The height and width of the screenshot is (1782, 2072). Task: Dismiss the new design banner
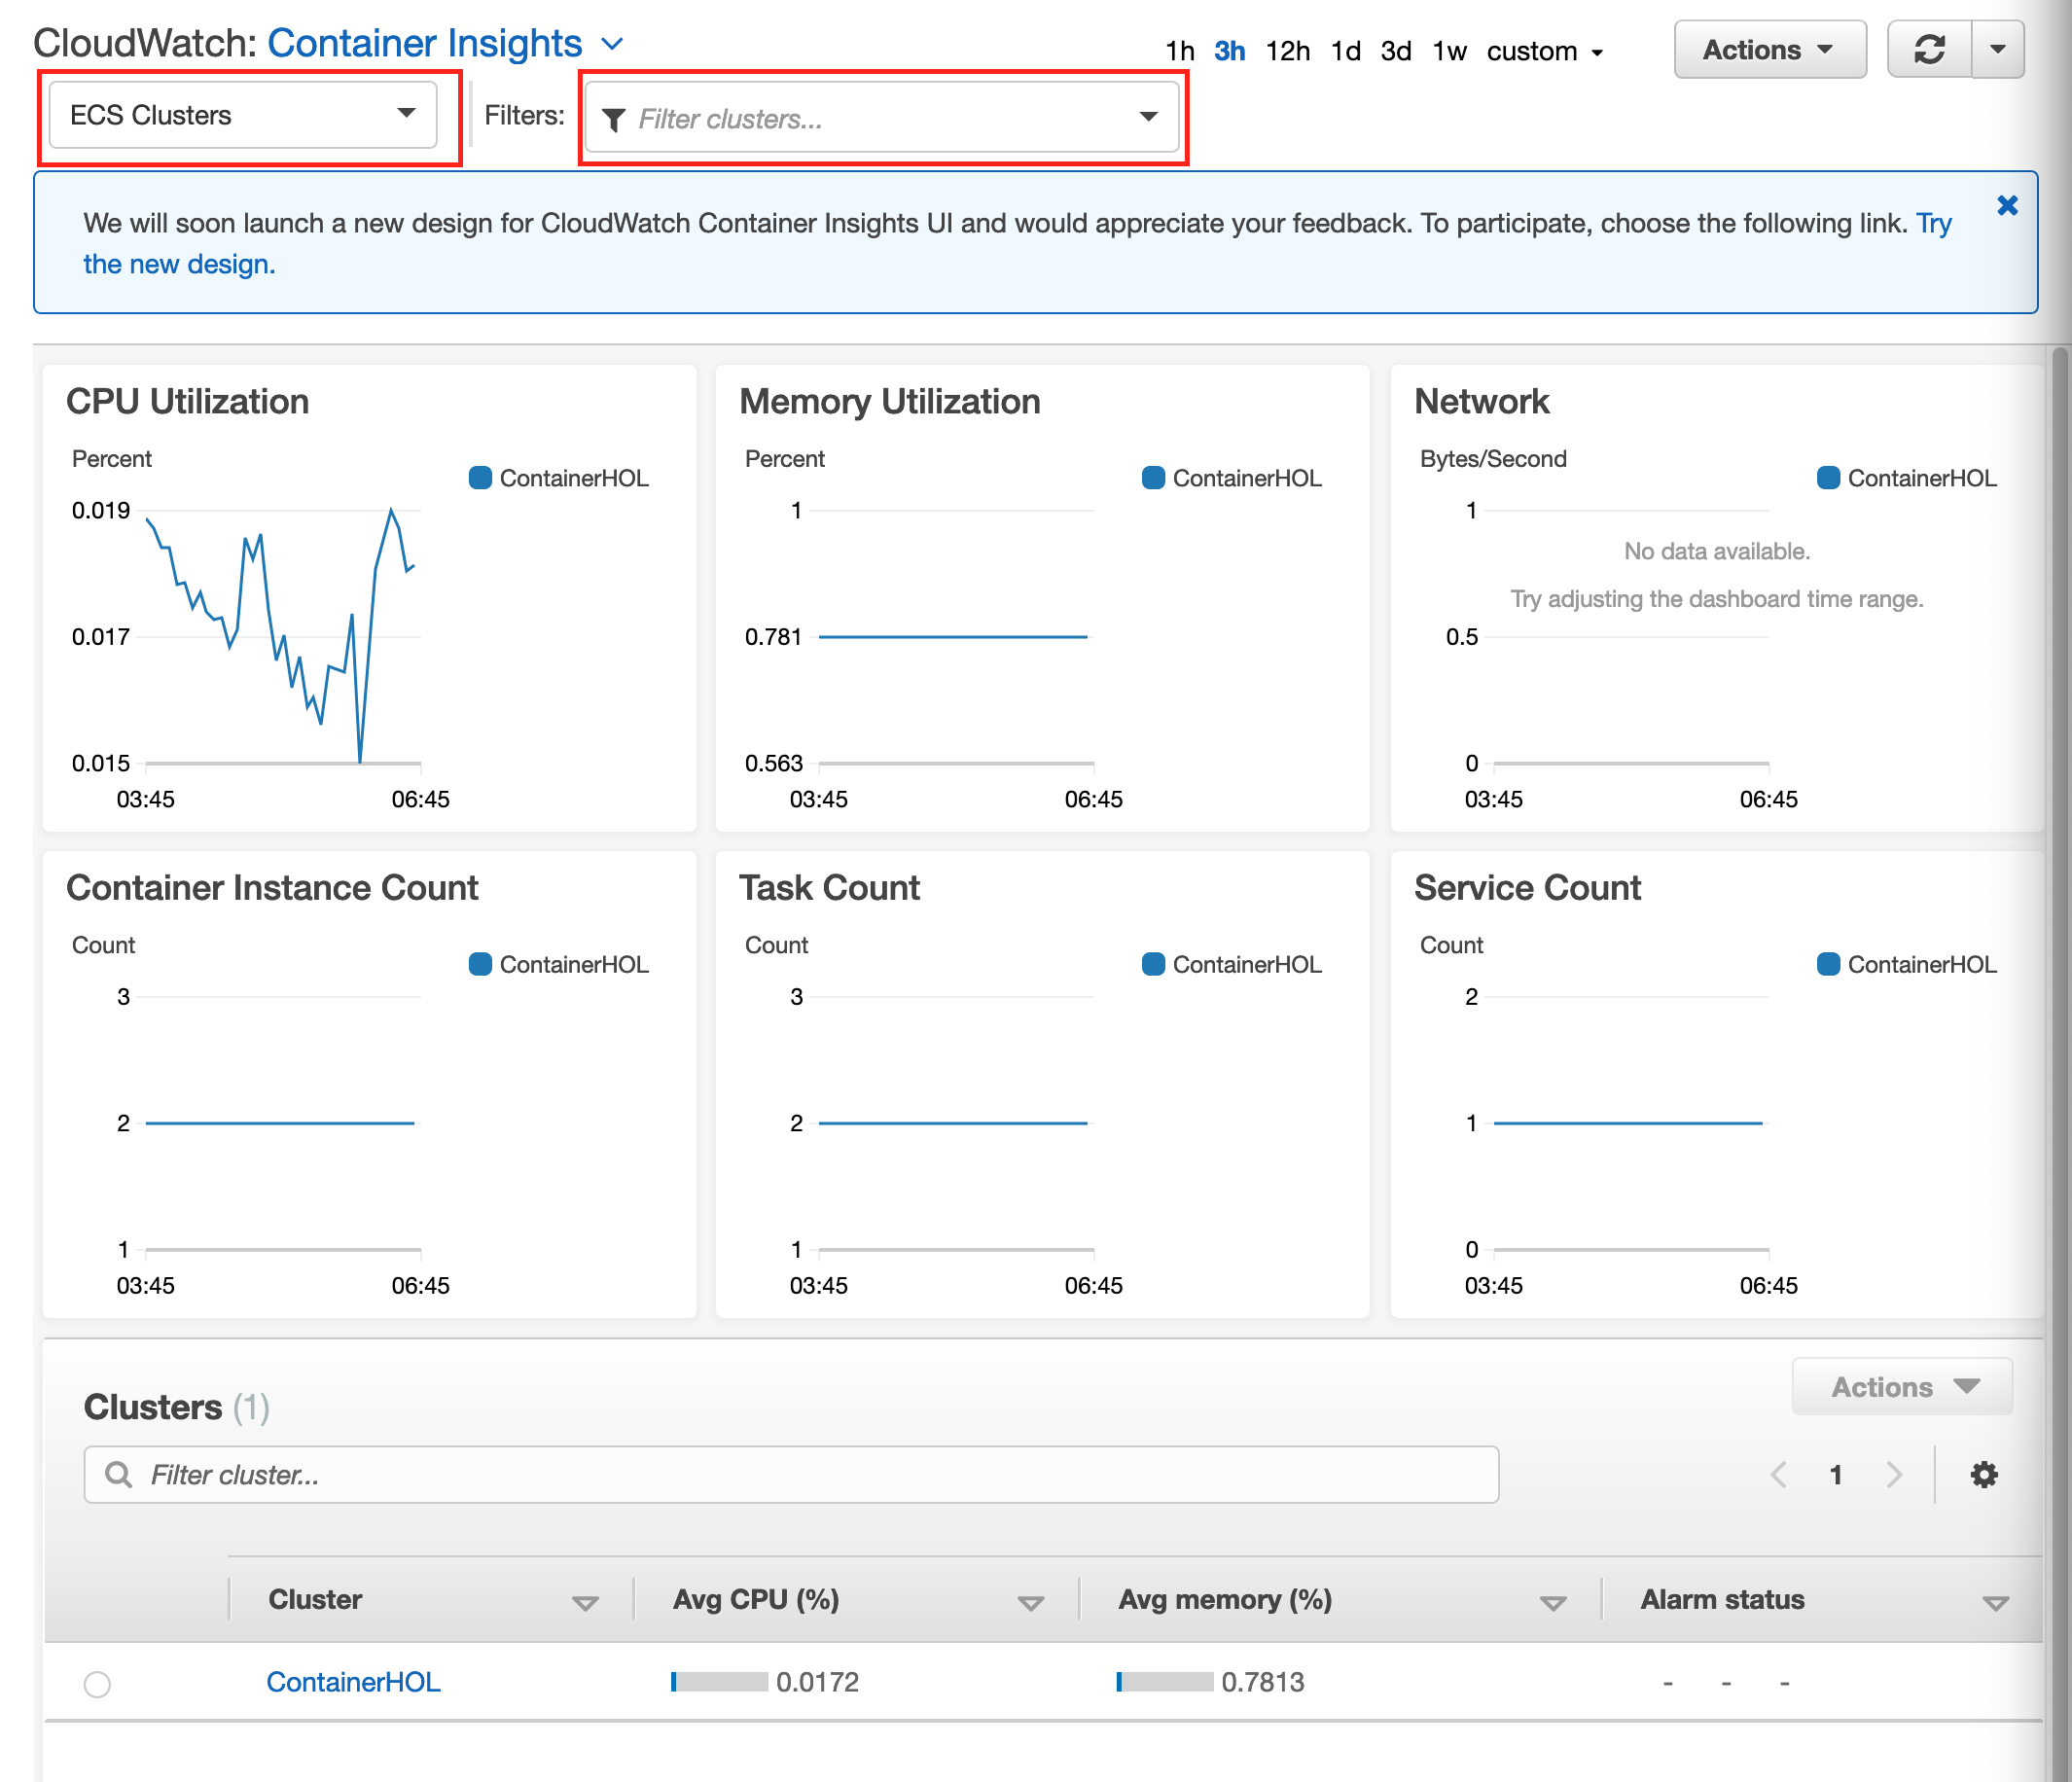coord(2006,206)
